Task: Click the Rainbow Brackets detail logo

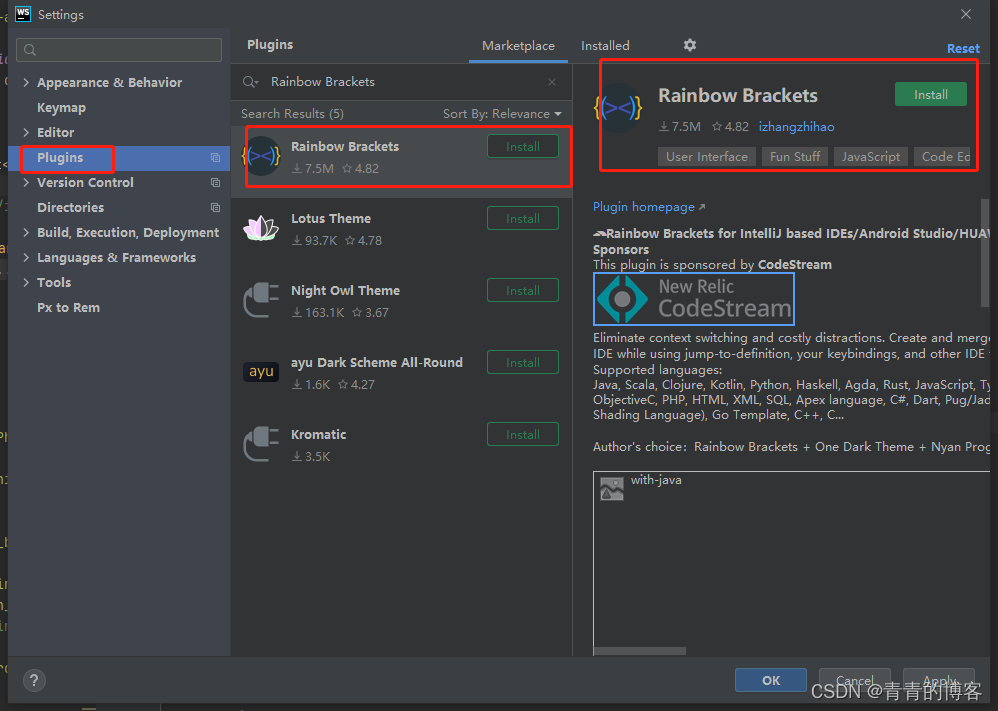Action: [618, 109]
